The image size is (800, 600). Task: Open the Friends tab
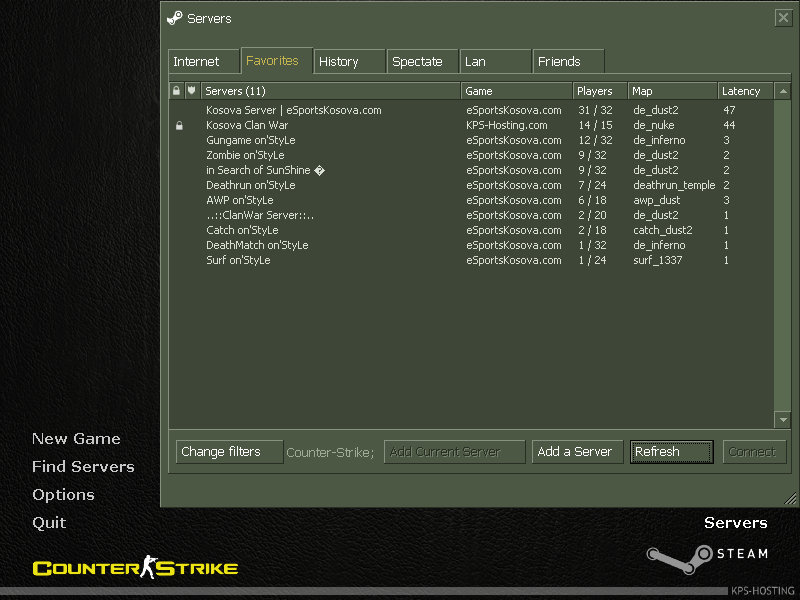point(568,62)
